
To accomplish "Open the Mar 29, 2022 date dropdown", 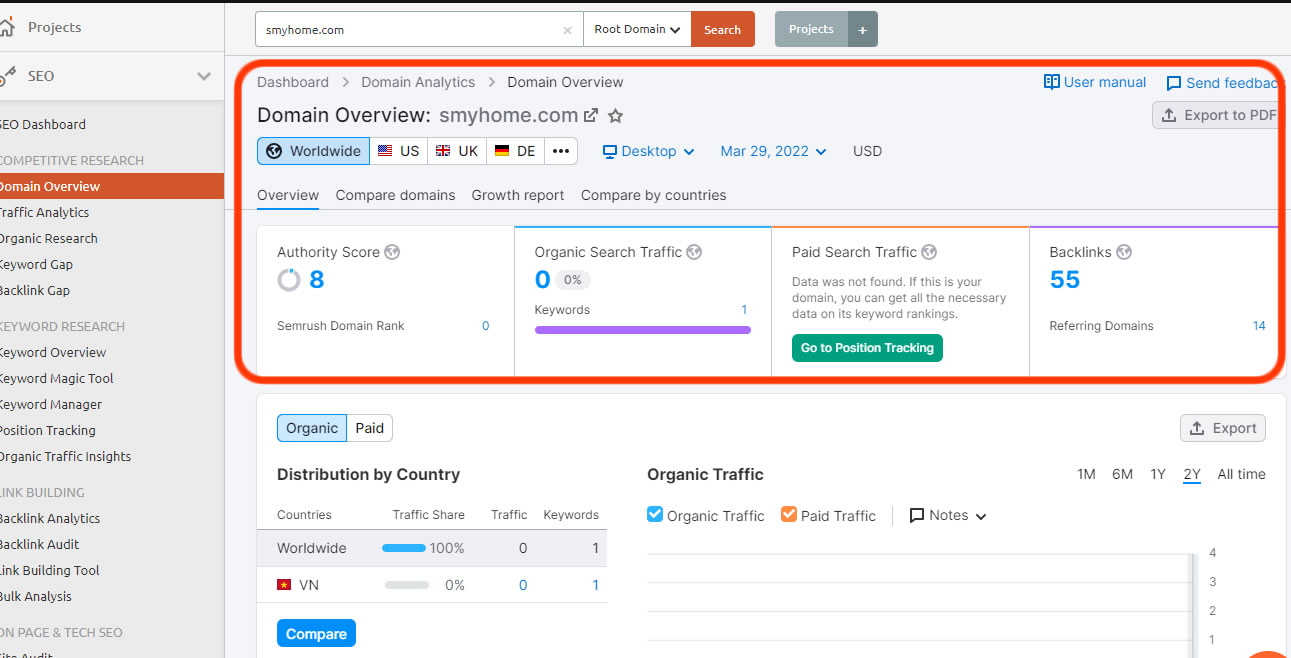I will tap(774, 151).
